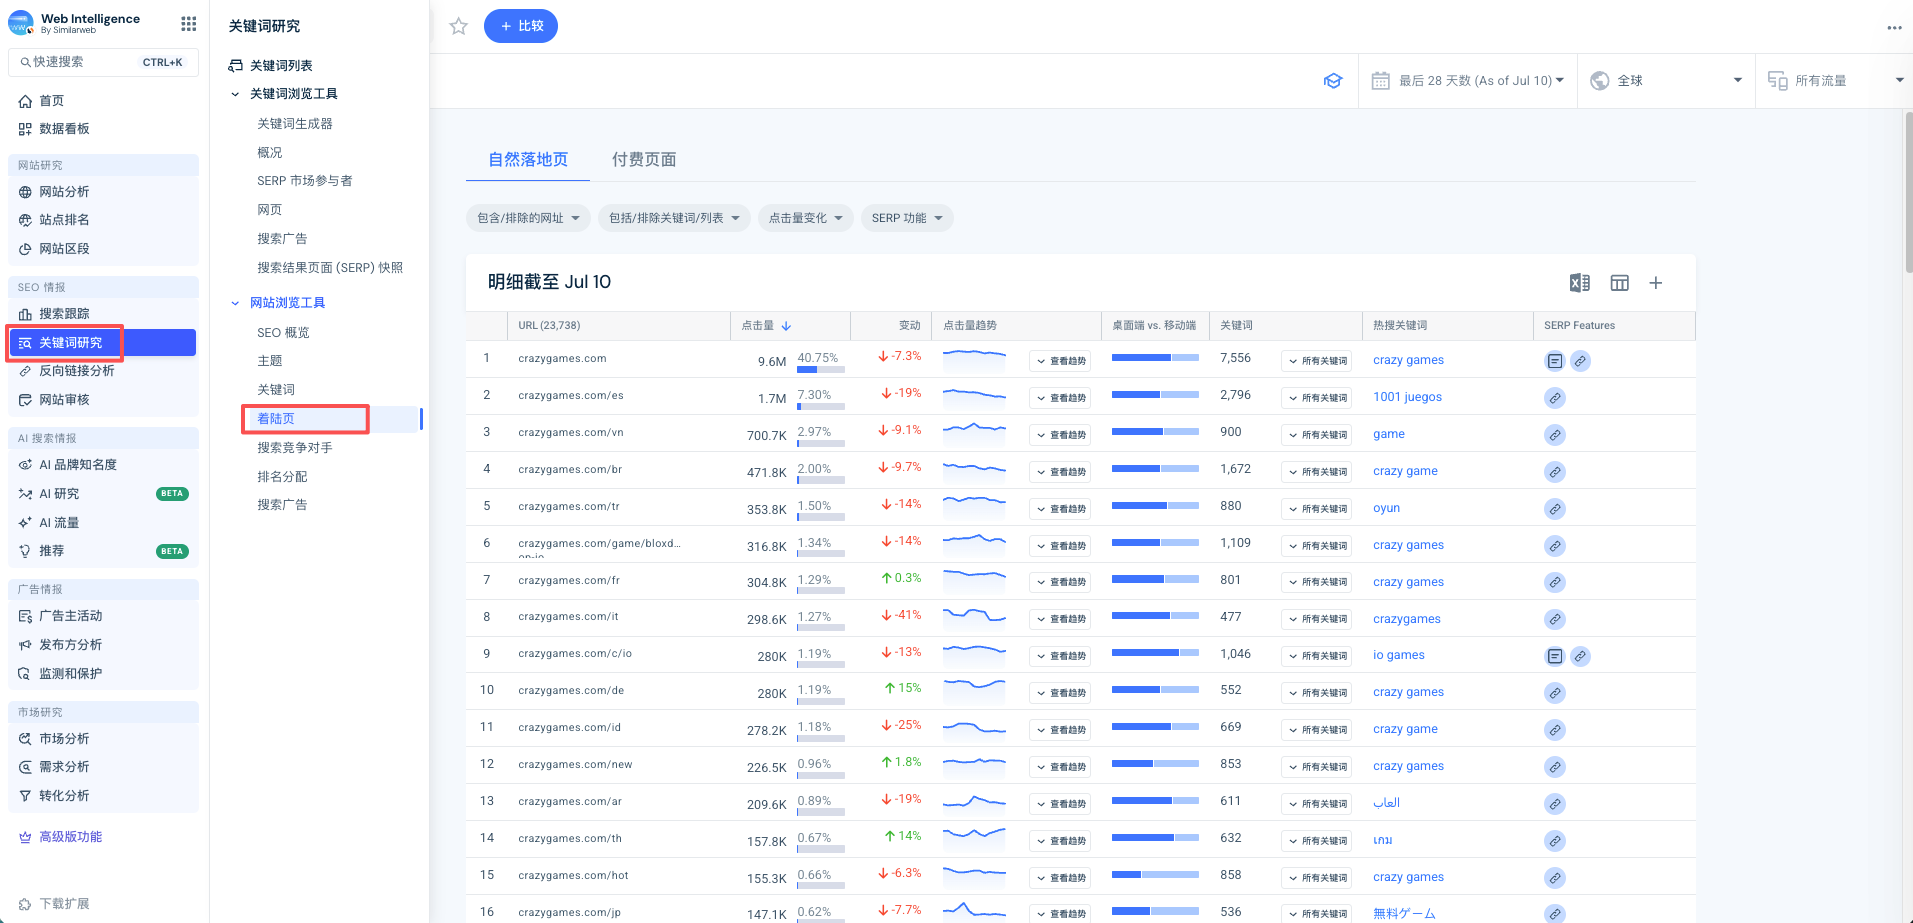Click the plus add icon in table header
The height and width of the screenshot is (923, 1913).
coord(1655,283)
